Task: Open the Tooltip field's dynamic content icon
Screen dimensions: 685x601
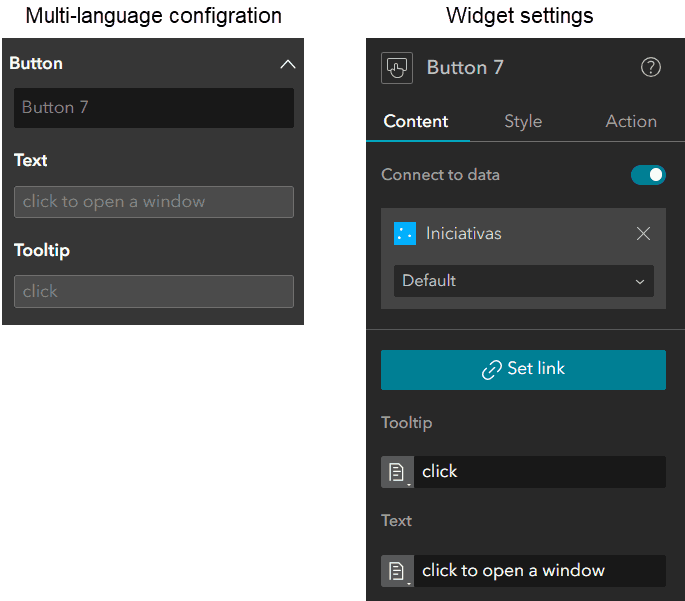Action: [397, 472]
